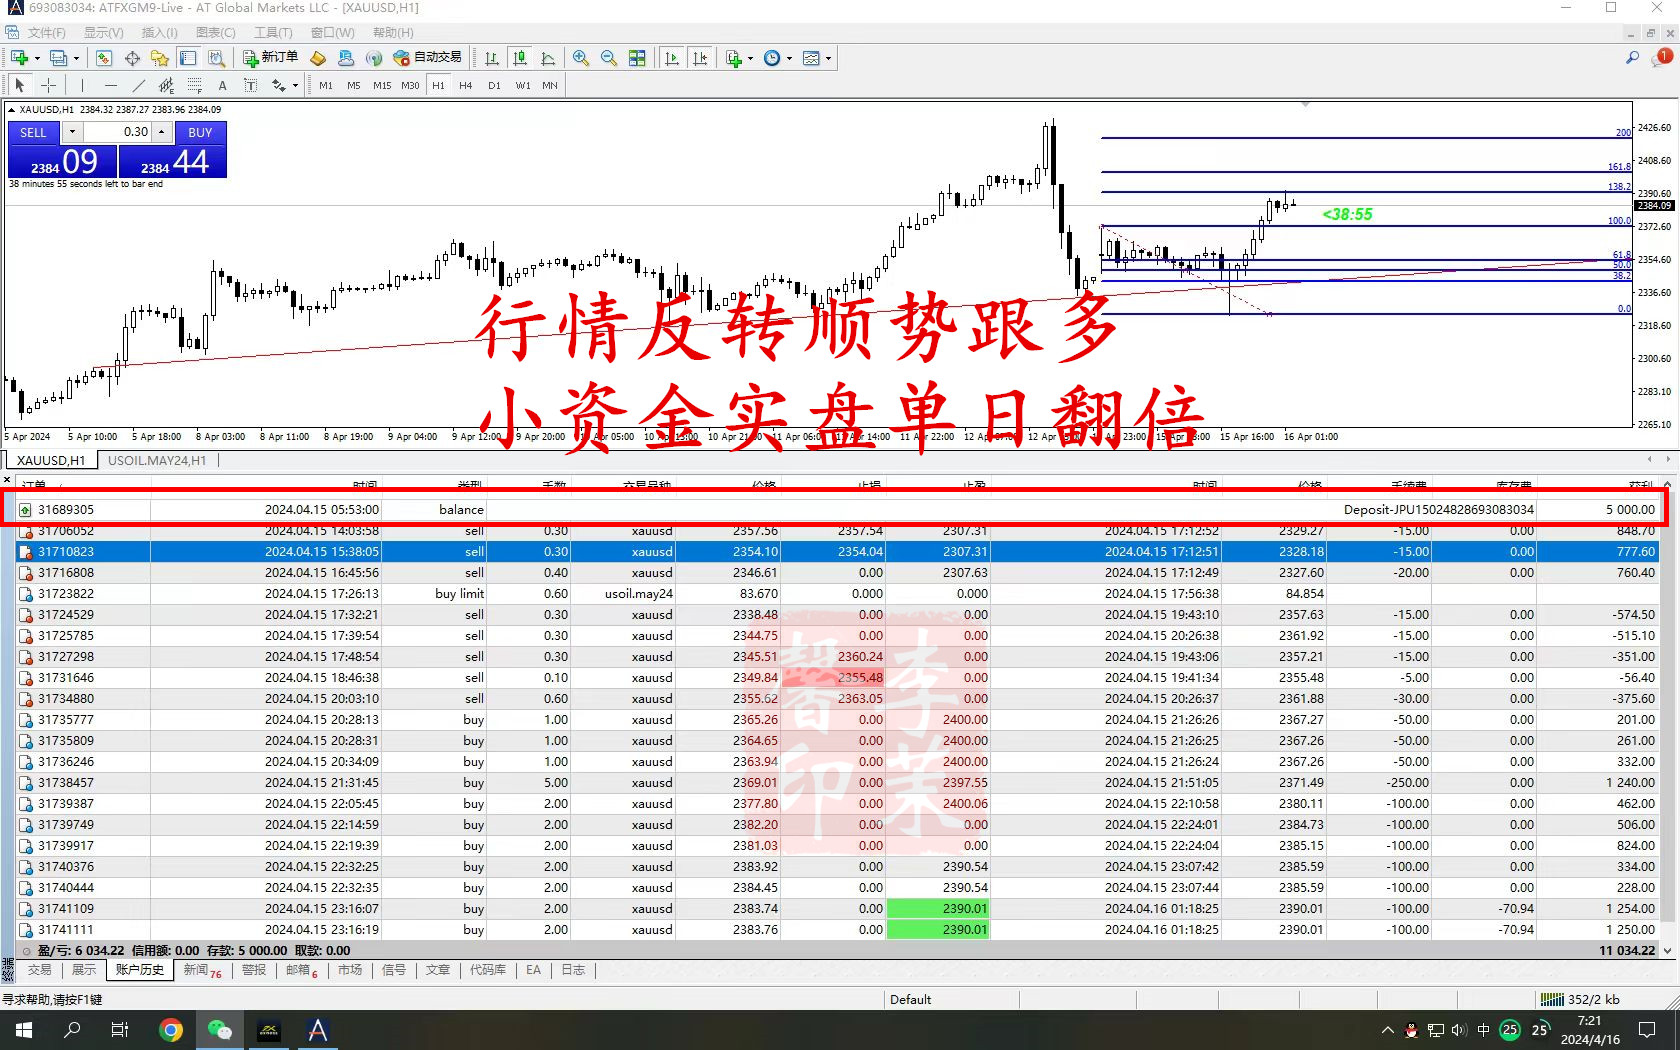Click the search magnifier icon top right
This screenshot has width=1680, height=1050.
1633,58
